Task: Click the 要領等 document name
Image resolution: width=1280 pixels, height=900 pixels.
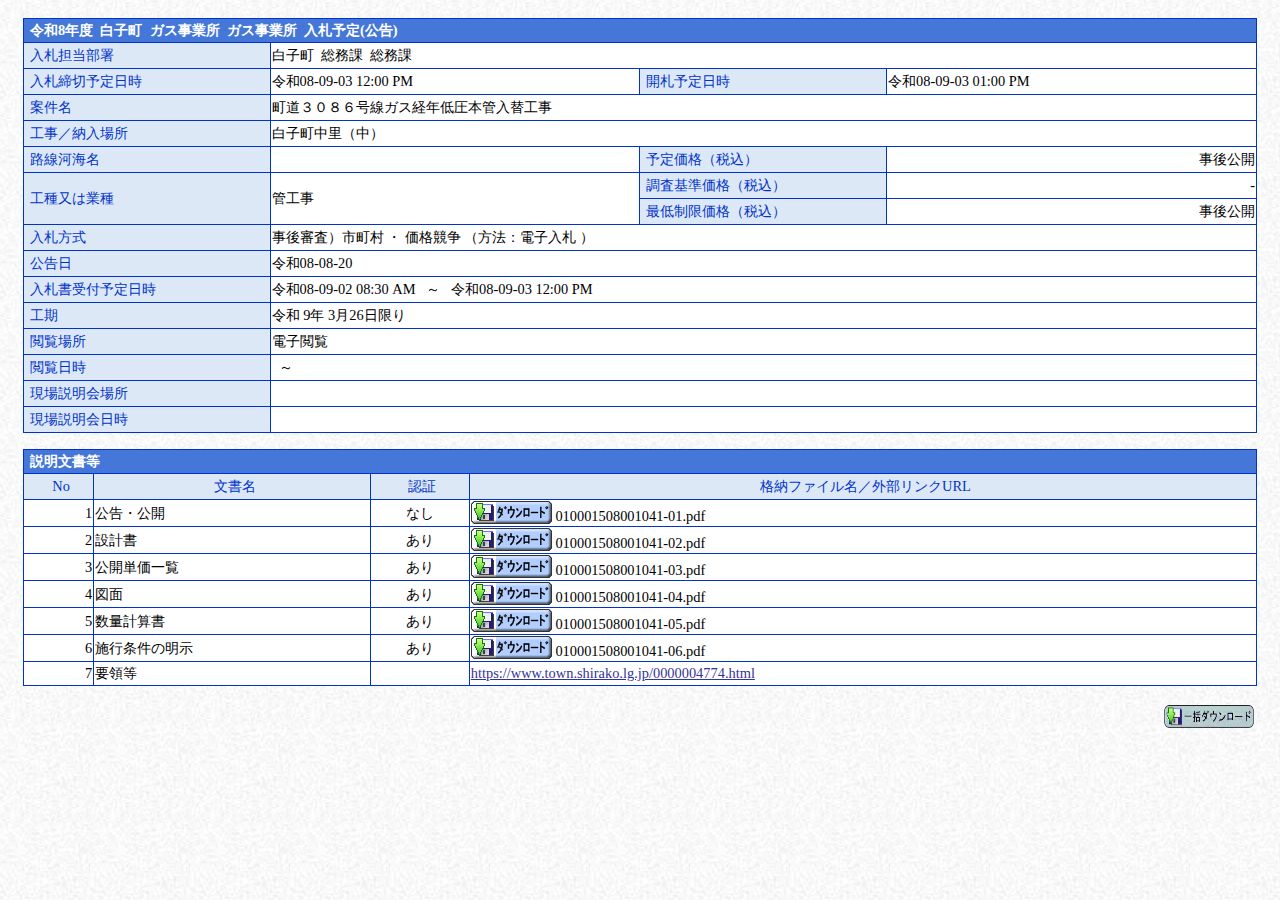Action: [116, 673]
